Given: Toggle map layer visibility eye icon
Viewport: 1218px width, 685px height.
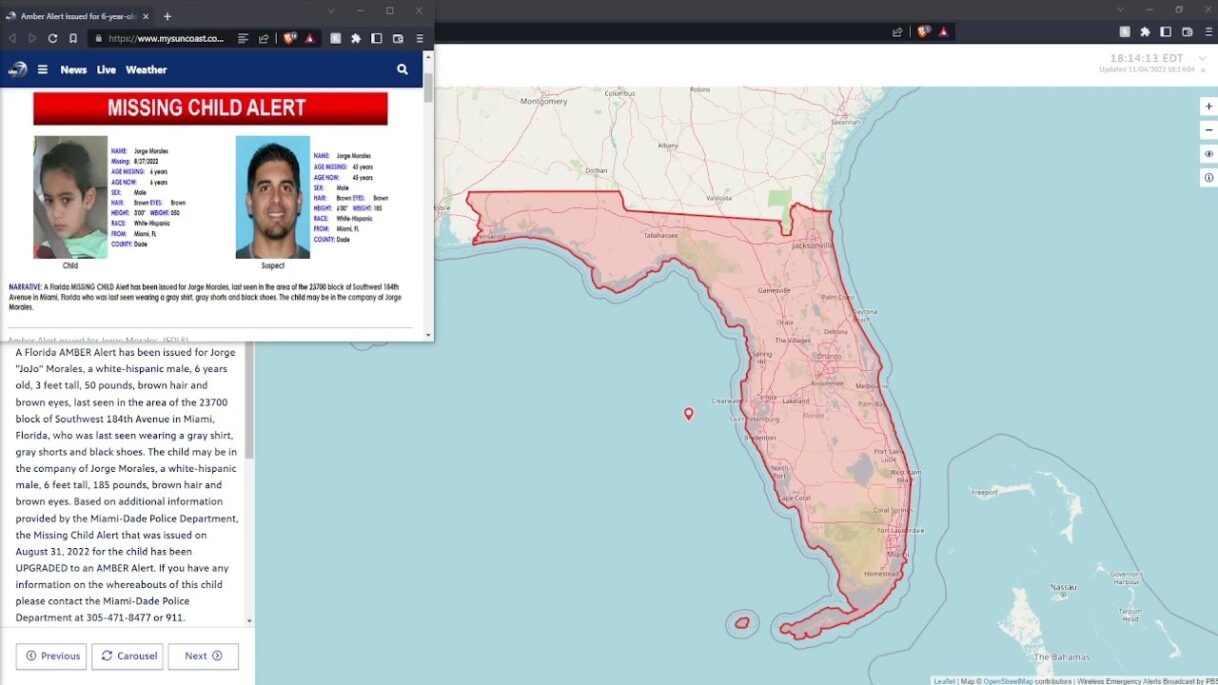Looking at the screenshot, I should click(x=1208, y=154).
